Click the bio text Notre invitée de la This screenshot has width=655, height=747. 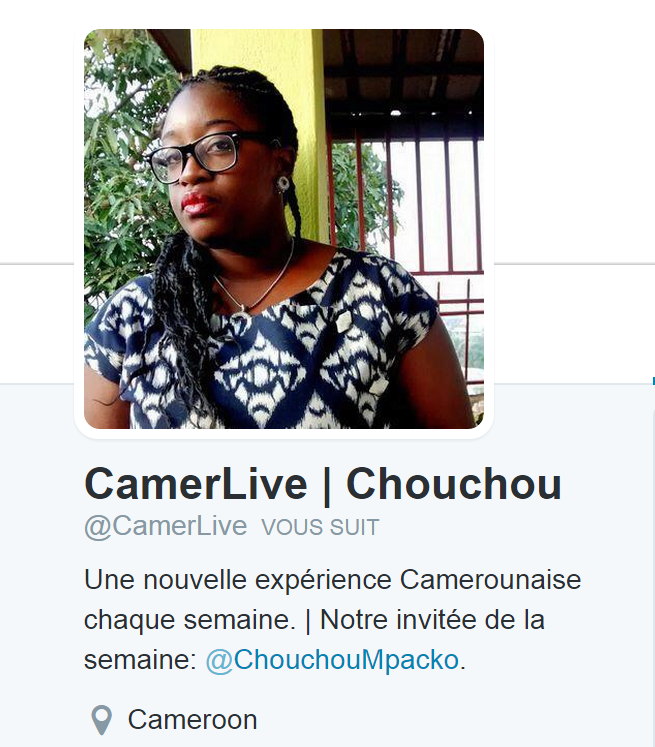[432, 620]
